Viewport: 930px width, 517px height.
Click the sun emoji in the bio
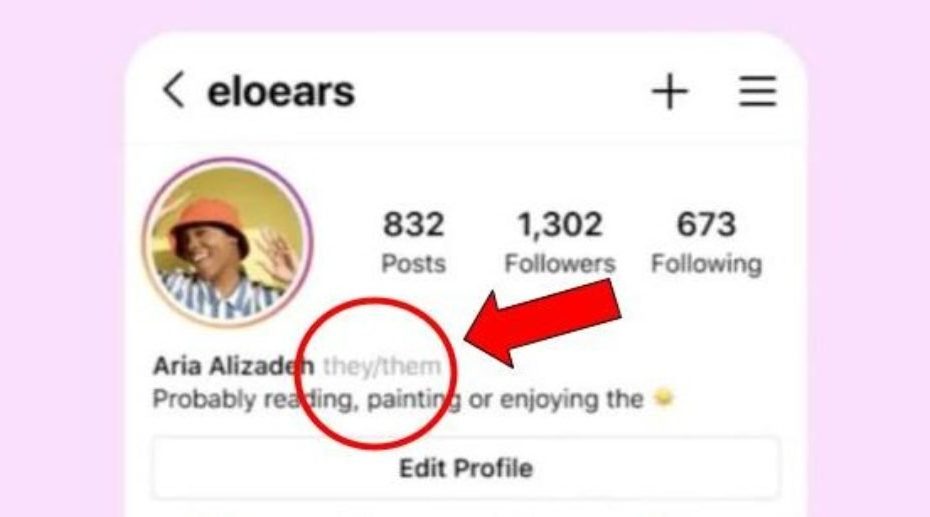coord(664,397)
